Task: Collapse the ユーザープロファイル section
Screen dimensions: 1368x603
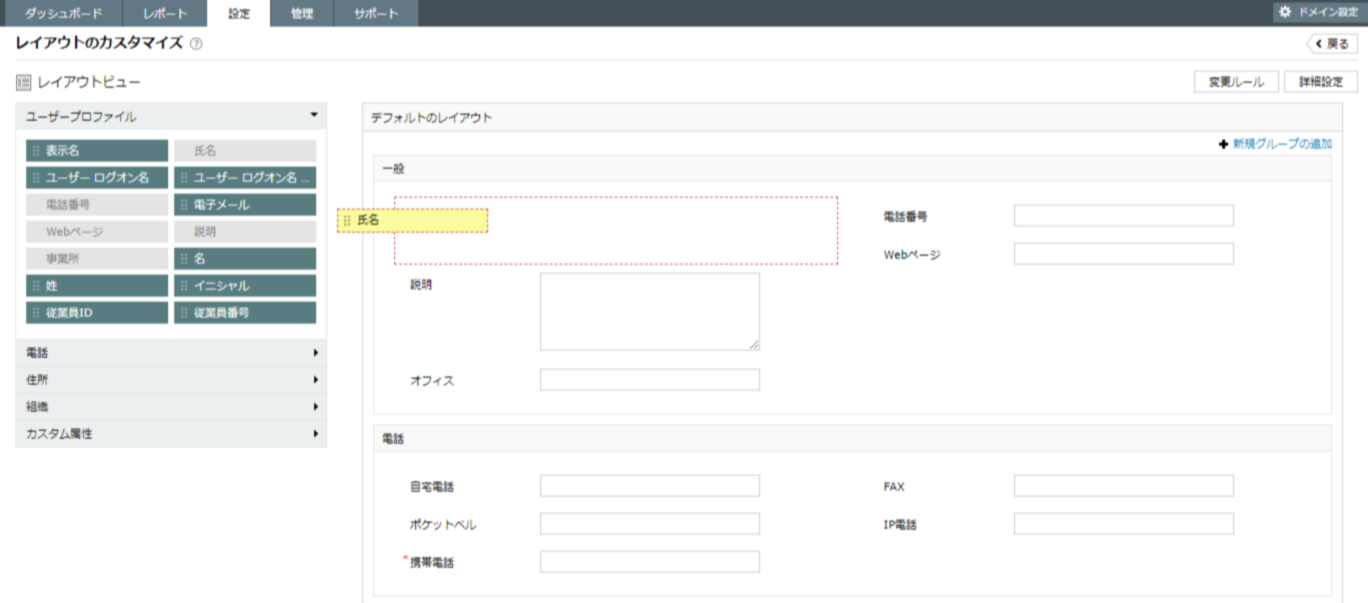Action: (x=314, y=116)
